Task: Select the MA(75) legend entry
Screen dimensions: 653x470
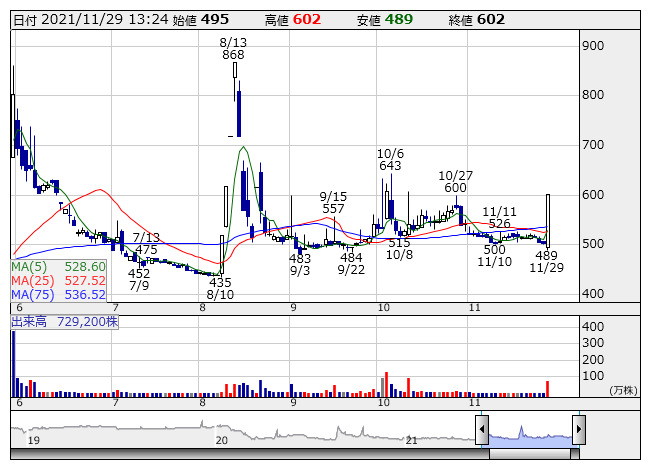Action: click(x=59, y=295)
